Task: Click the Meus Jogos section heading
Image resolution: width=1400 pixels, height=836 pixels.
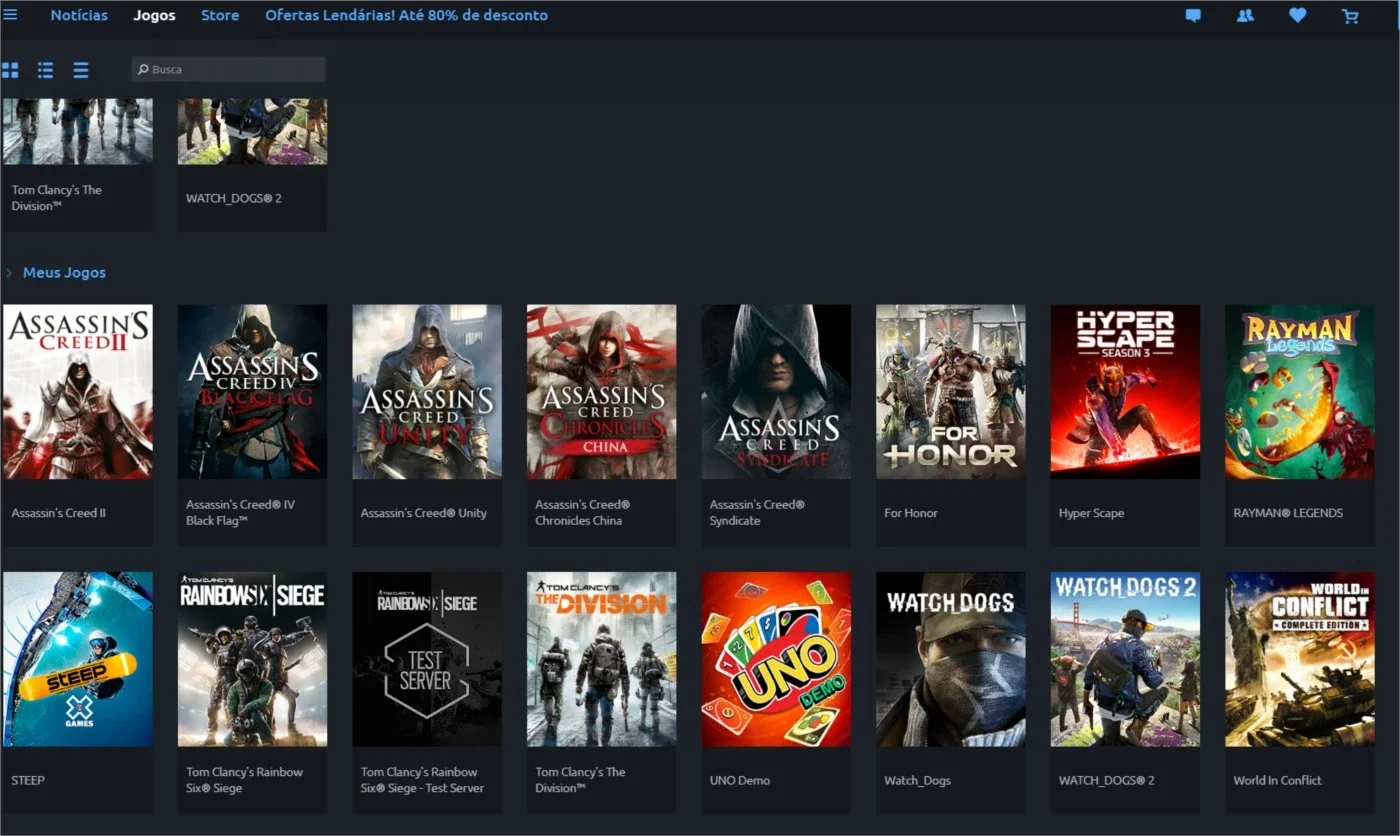Action: click(64, 272)
